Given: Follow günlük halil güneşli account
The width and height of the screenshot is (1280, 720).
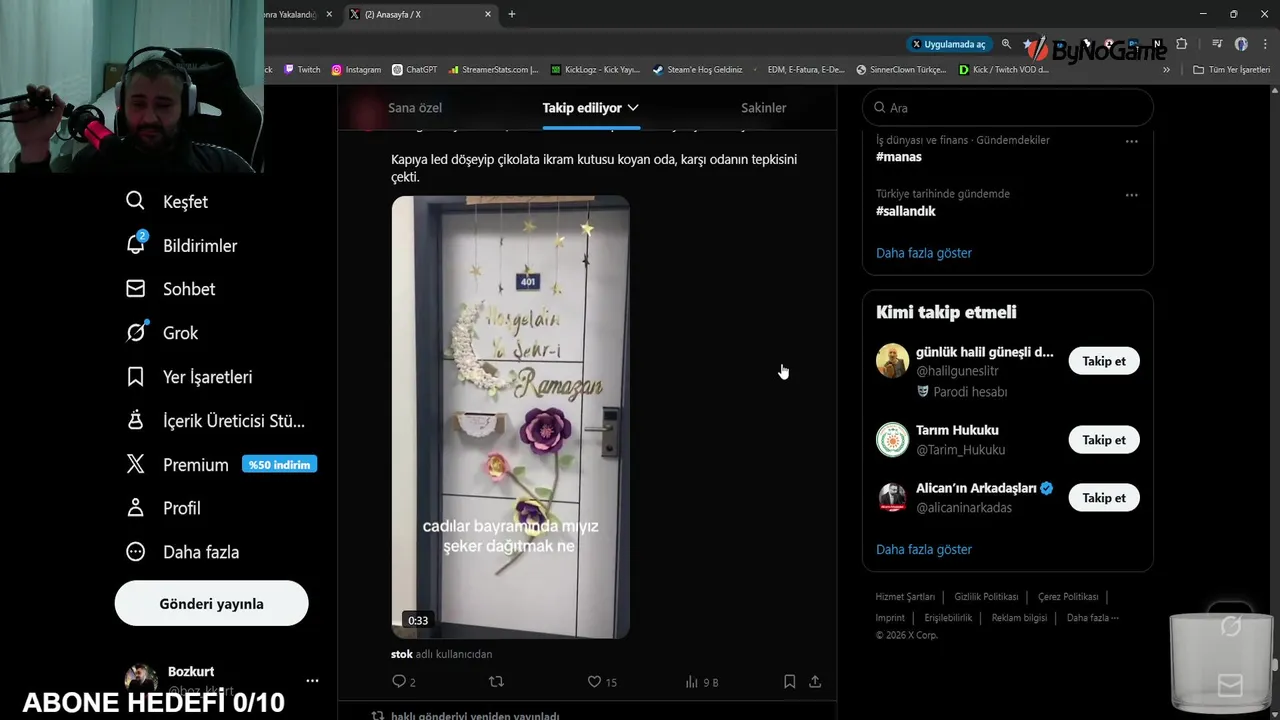Looking at the screenshot, I should [1104, 361].
